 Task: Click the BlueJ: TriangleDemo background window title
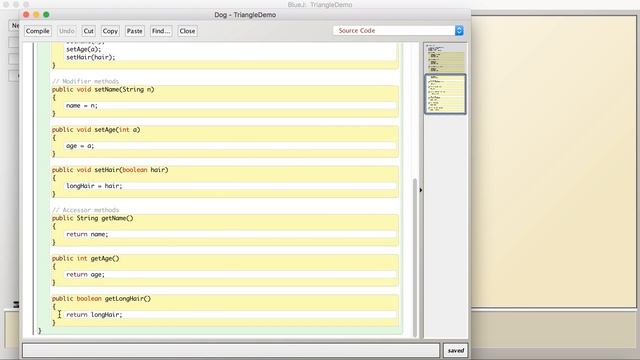point(320,5)
